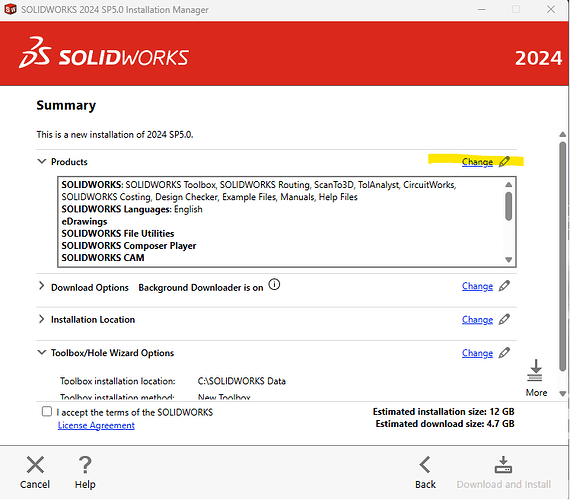Click the Cancel X icon
This screenshot has width=570, height=500.
pos(35,465)
